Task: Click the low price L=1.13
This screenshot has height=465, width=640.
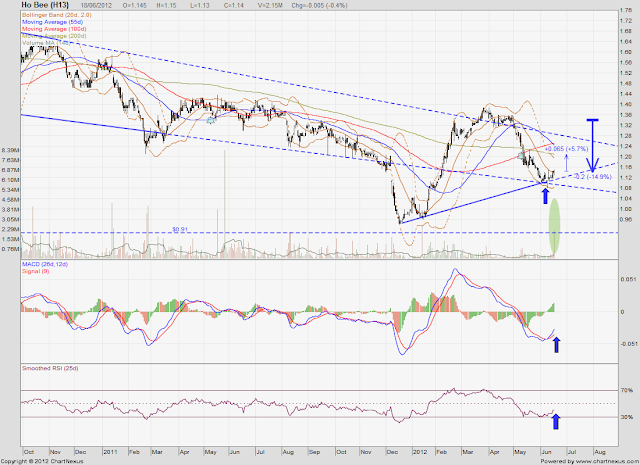Action: coord(200,5)
